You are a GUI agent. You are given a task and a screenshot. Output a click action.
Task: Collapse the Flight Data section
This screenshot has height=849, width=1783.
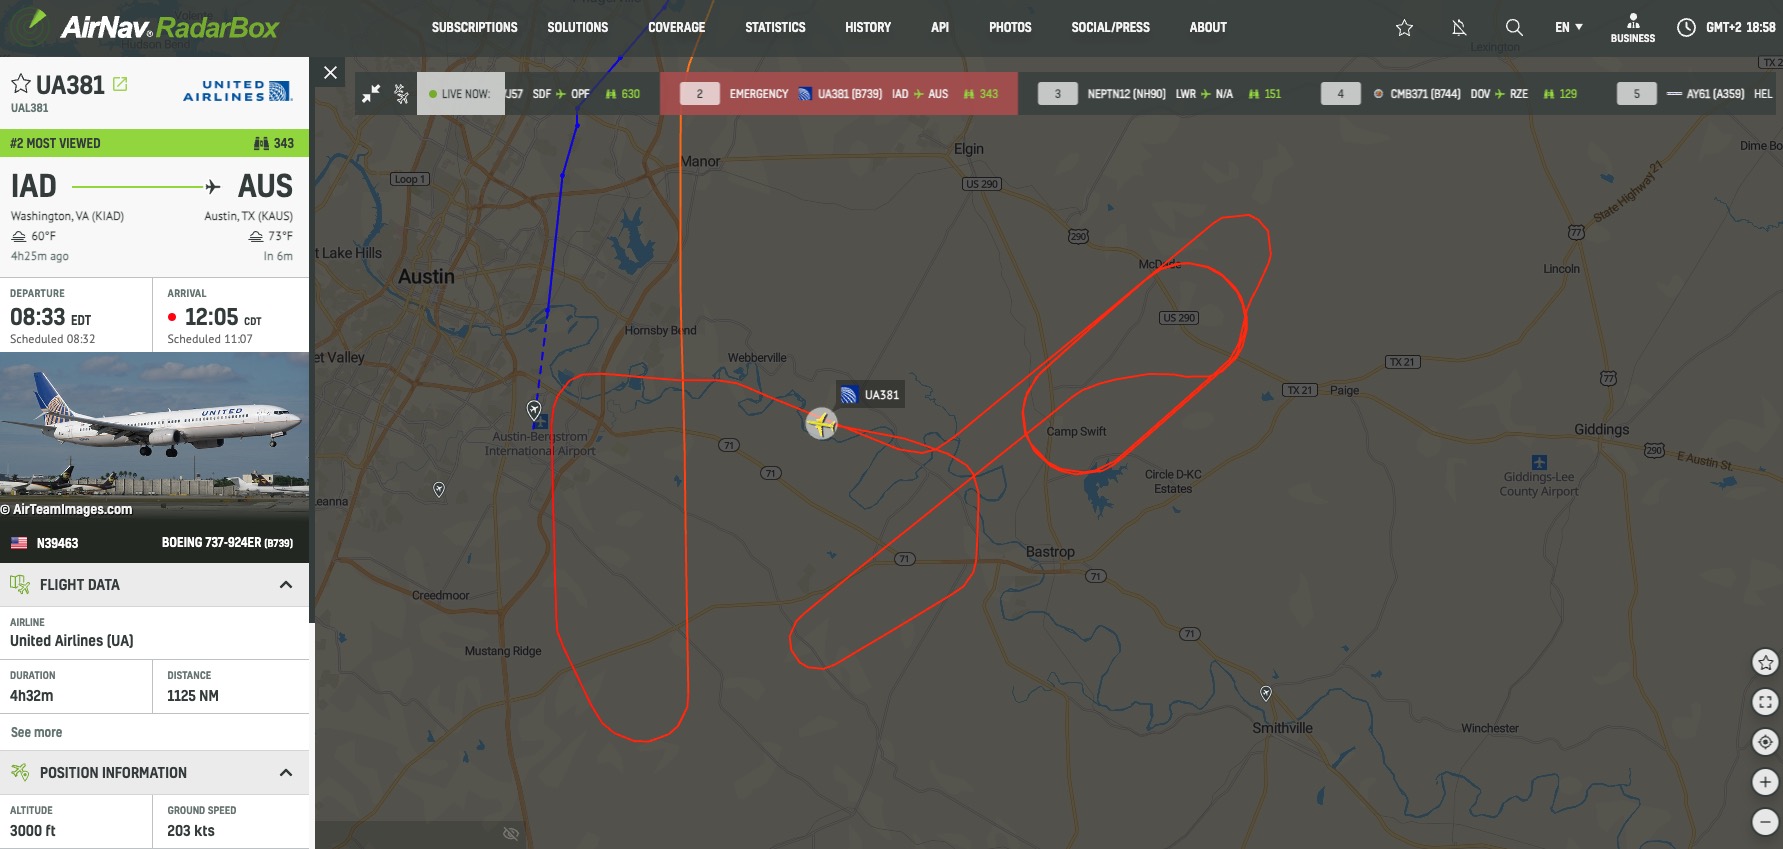tap(286, 584)
